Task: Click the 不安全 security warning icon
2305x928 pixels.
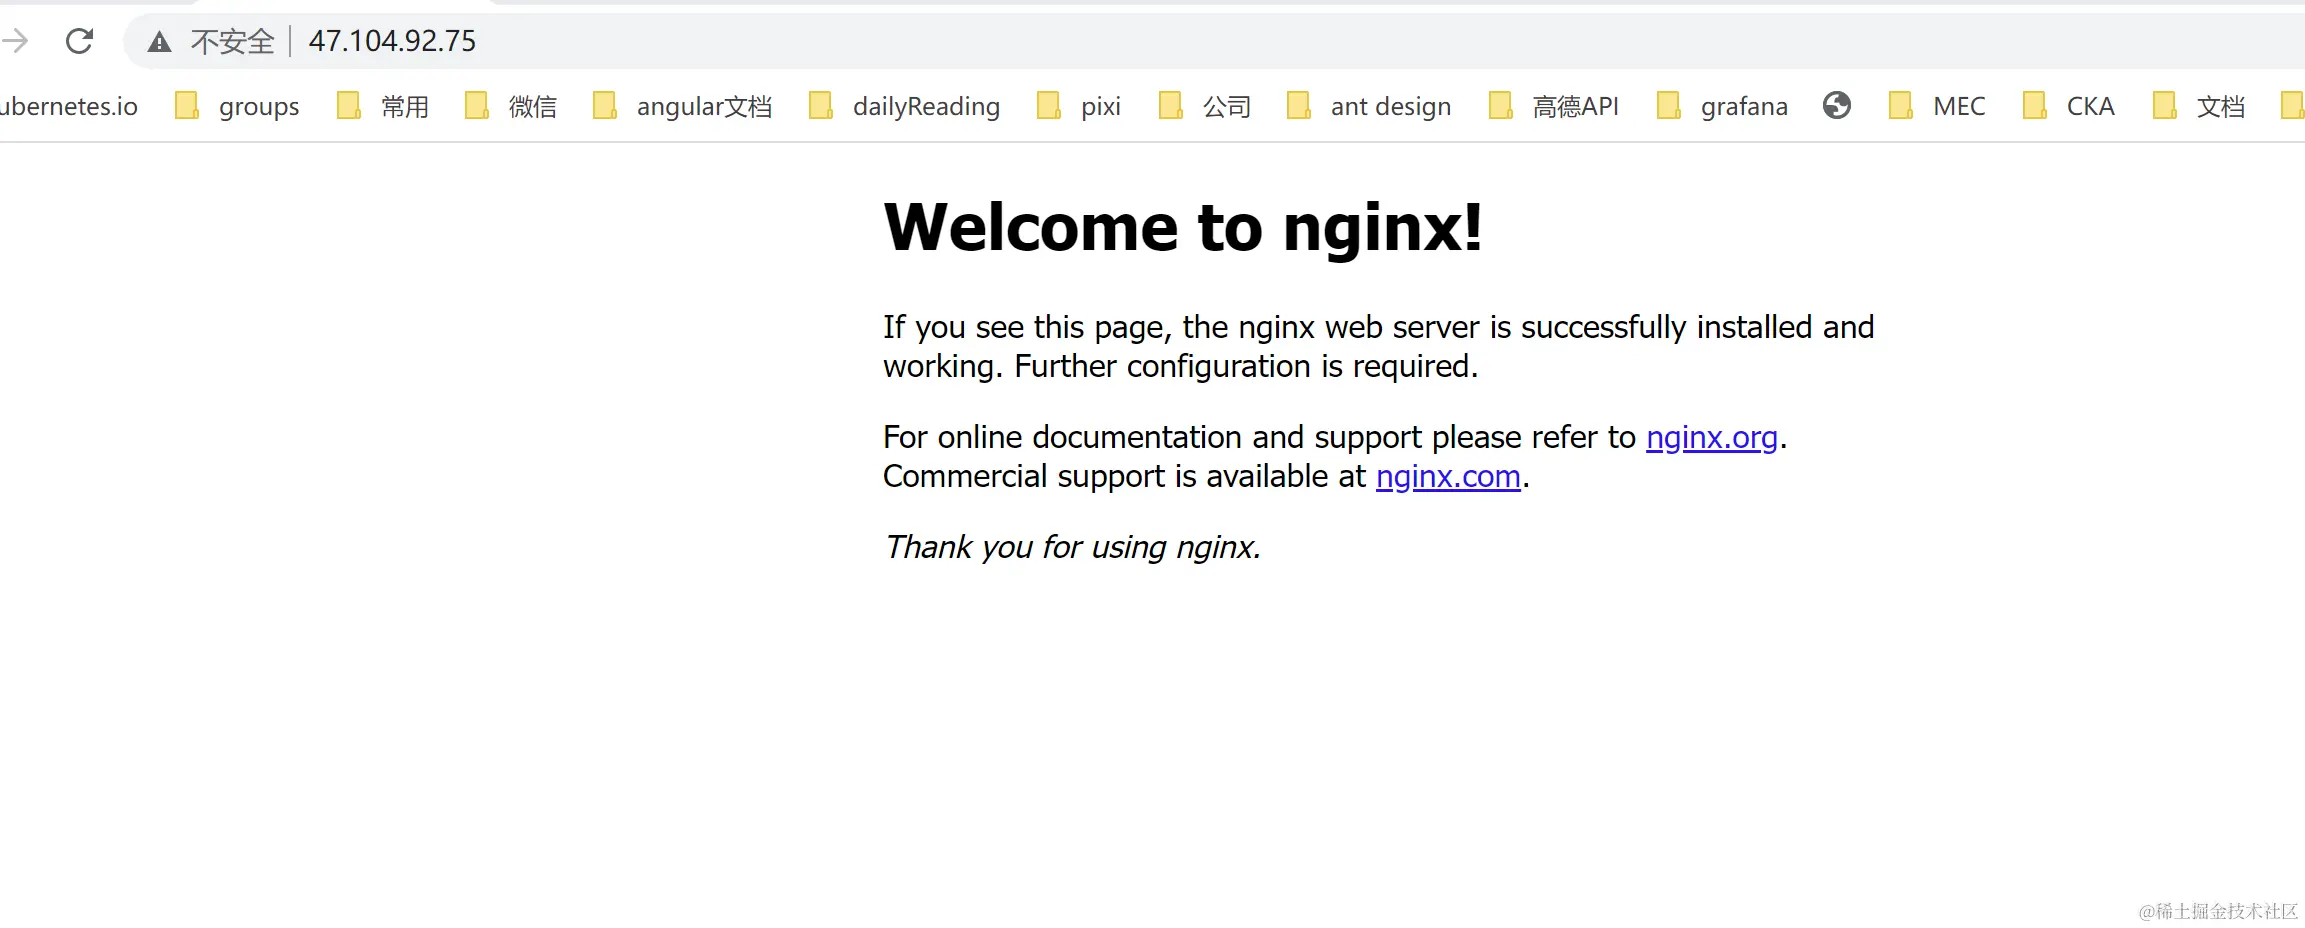Action: click(159, 41)
